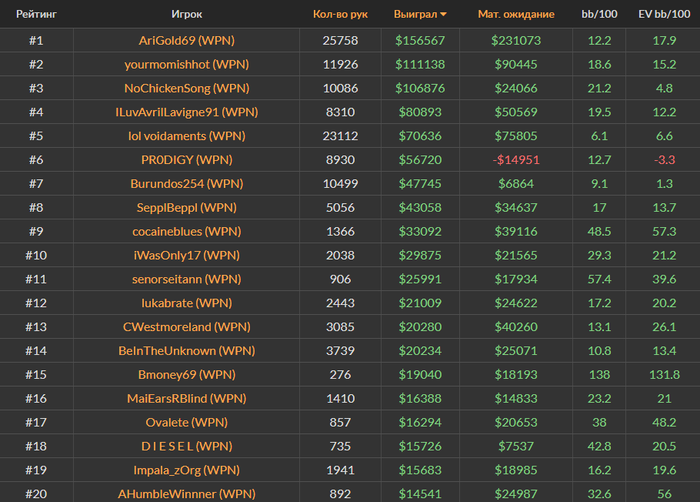
Task: Sort table by Выиграл column
Action: pos(416,15)
